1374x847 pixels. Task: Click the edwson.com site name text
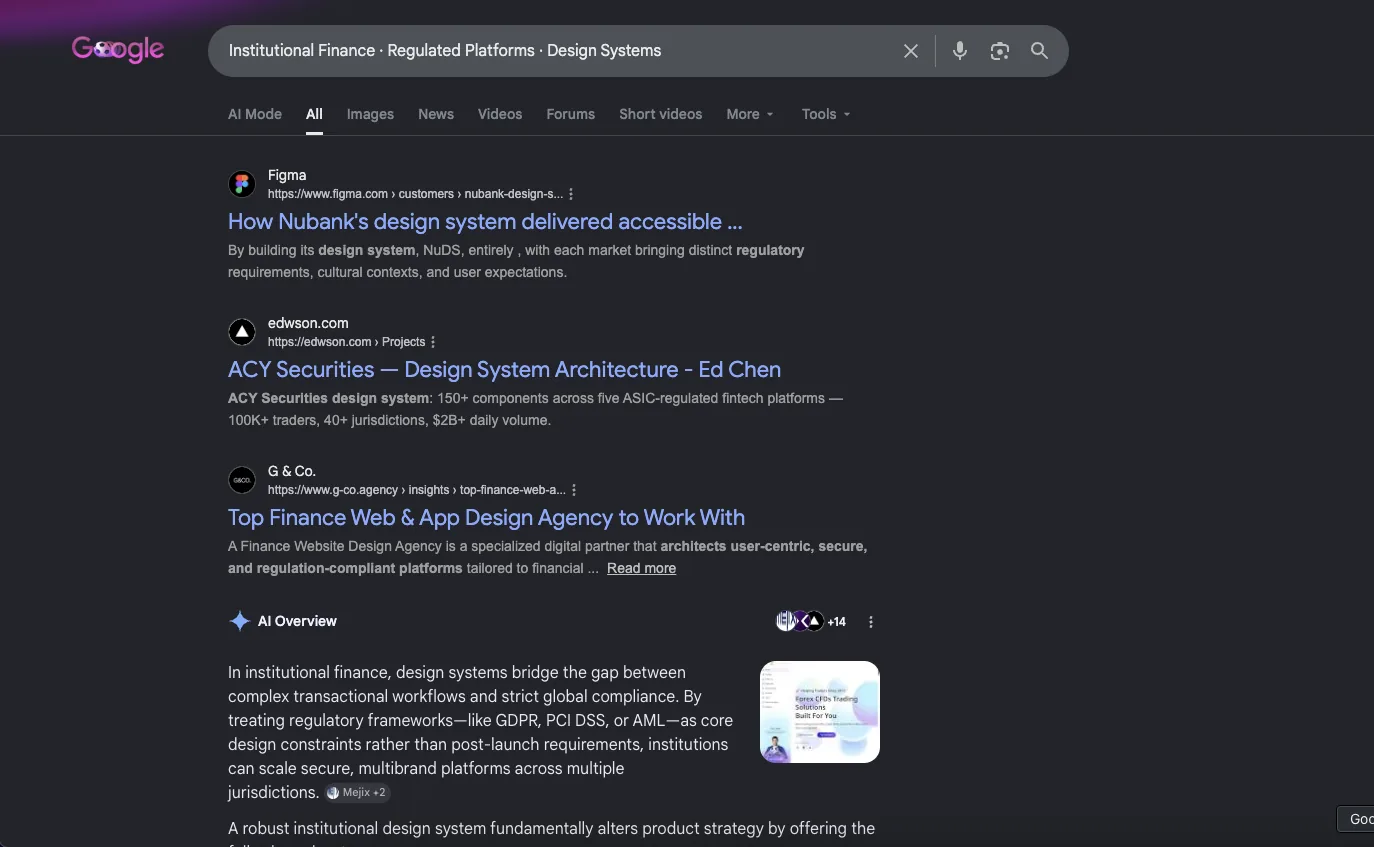(308, 323)
